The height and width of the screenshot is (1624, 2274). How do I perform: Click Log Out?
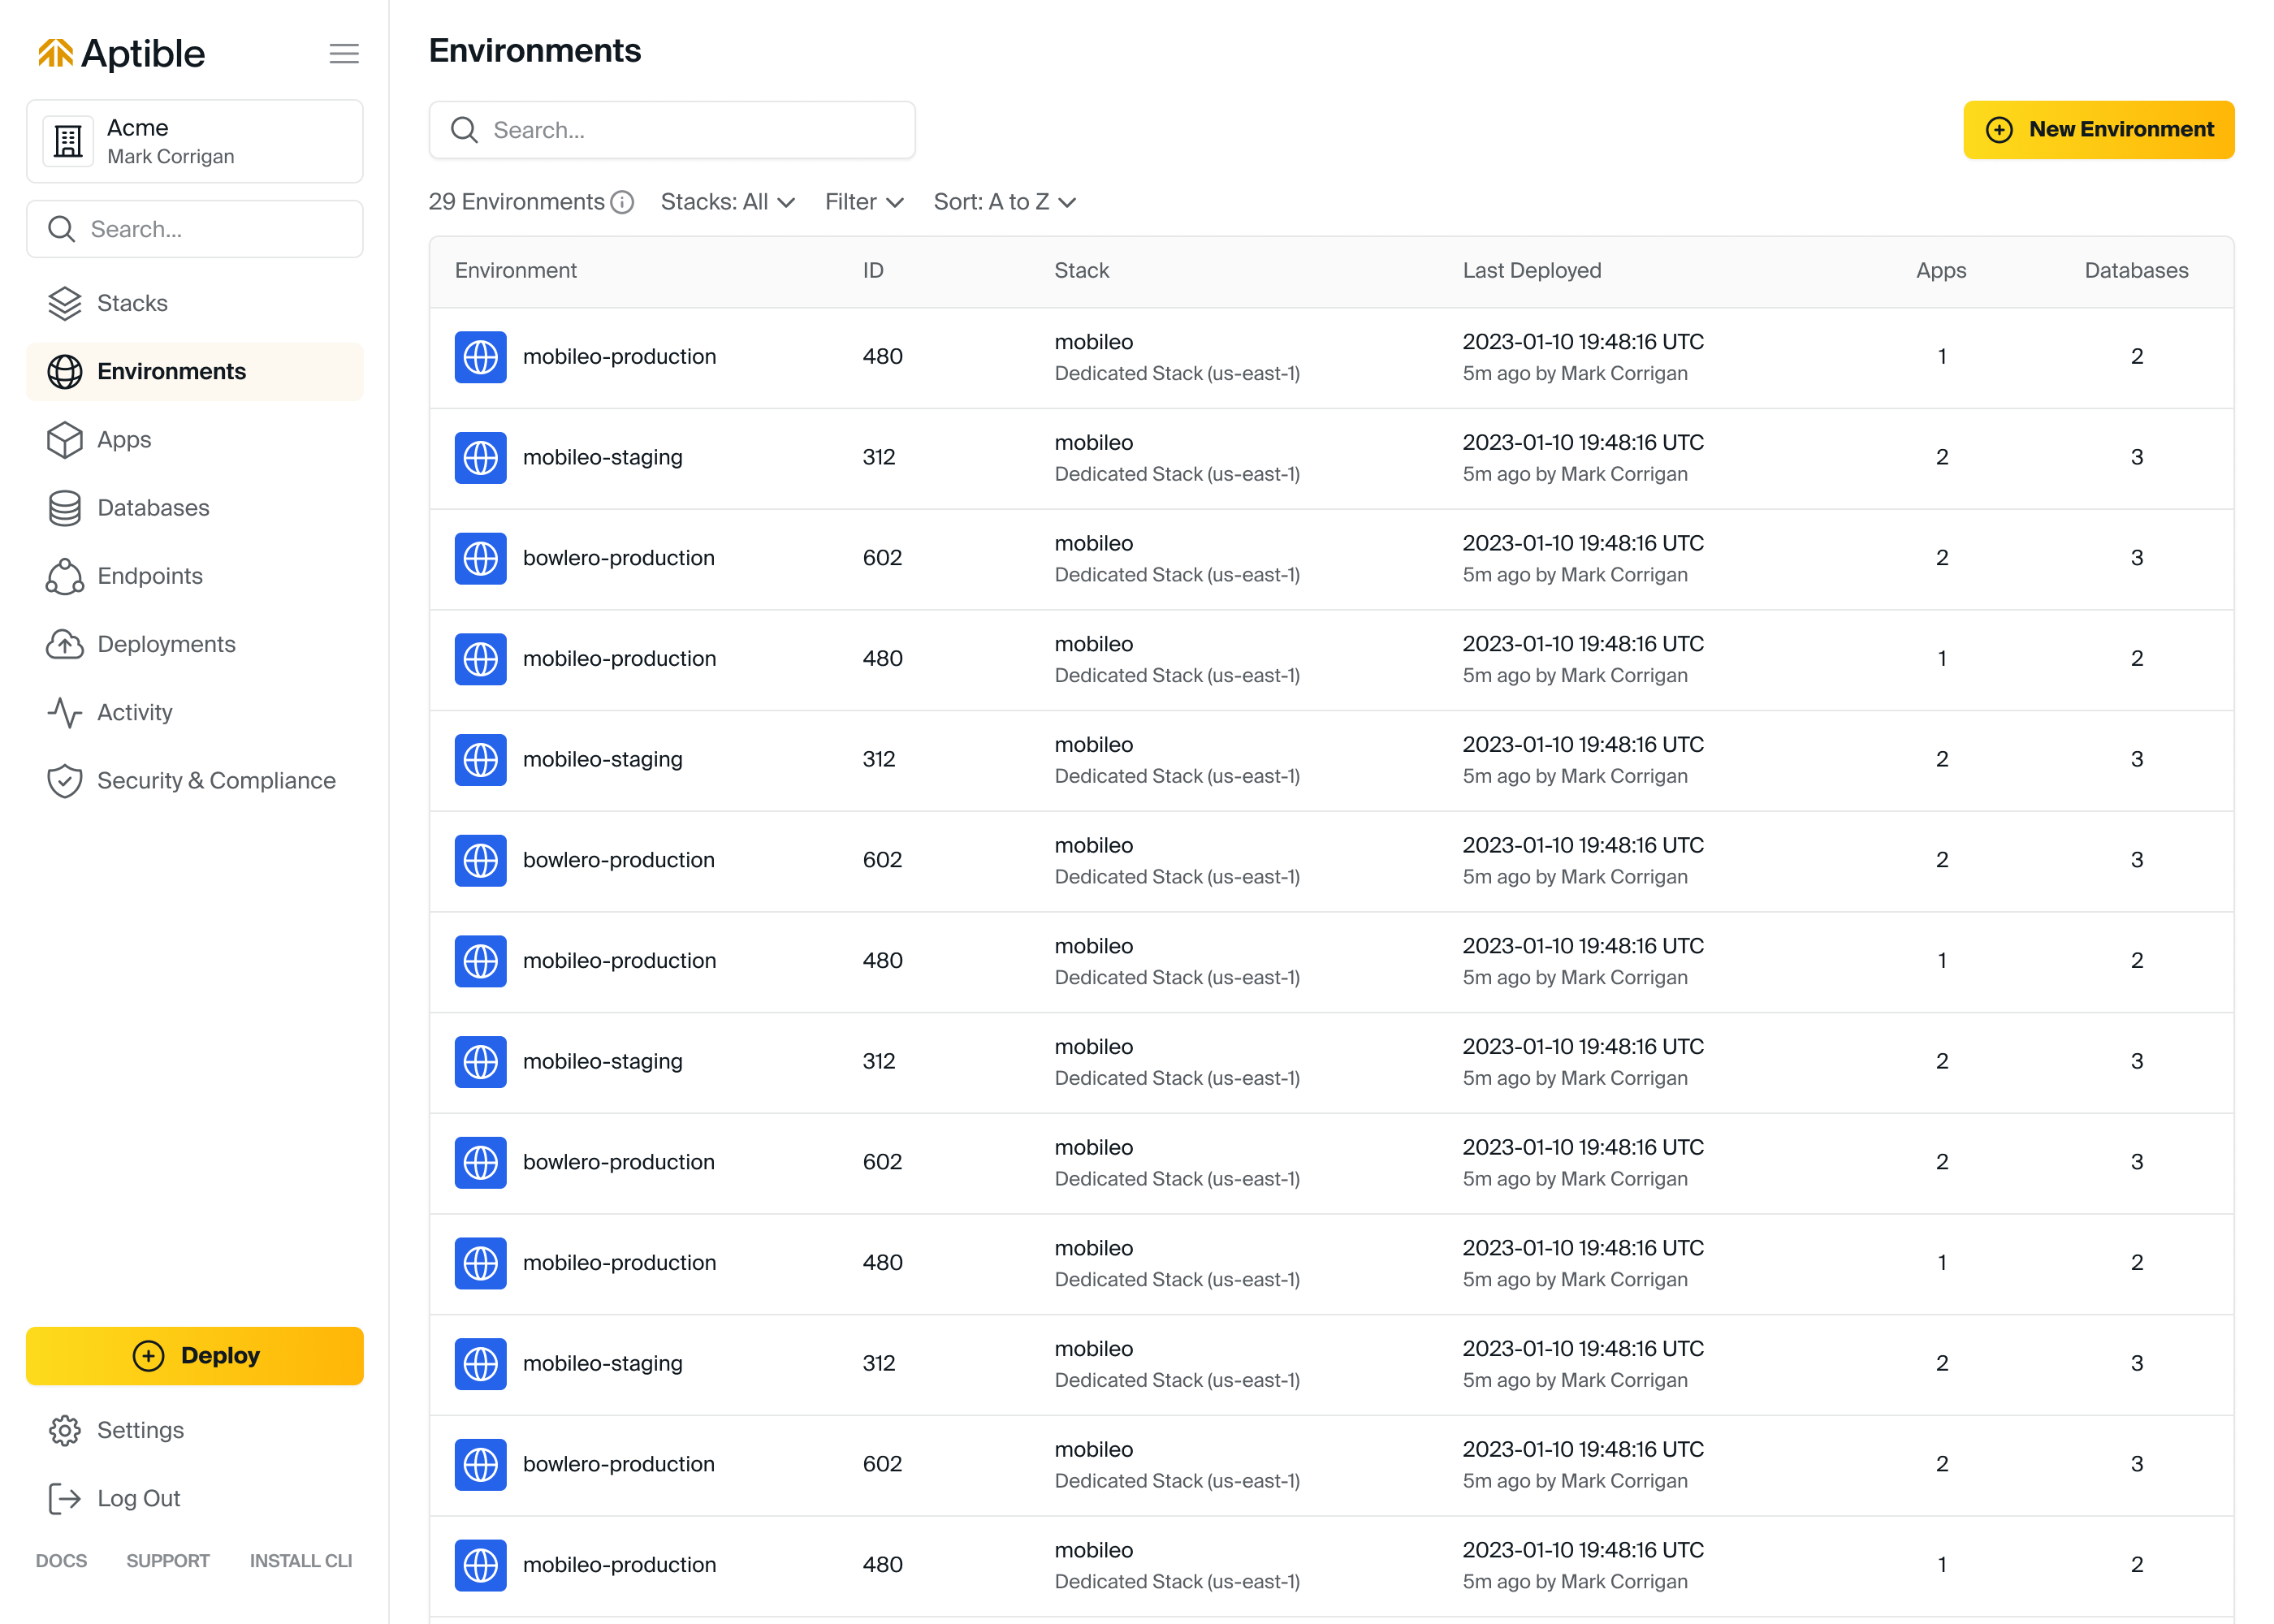coord(195,1498)
